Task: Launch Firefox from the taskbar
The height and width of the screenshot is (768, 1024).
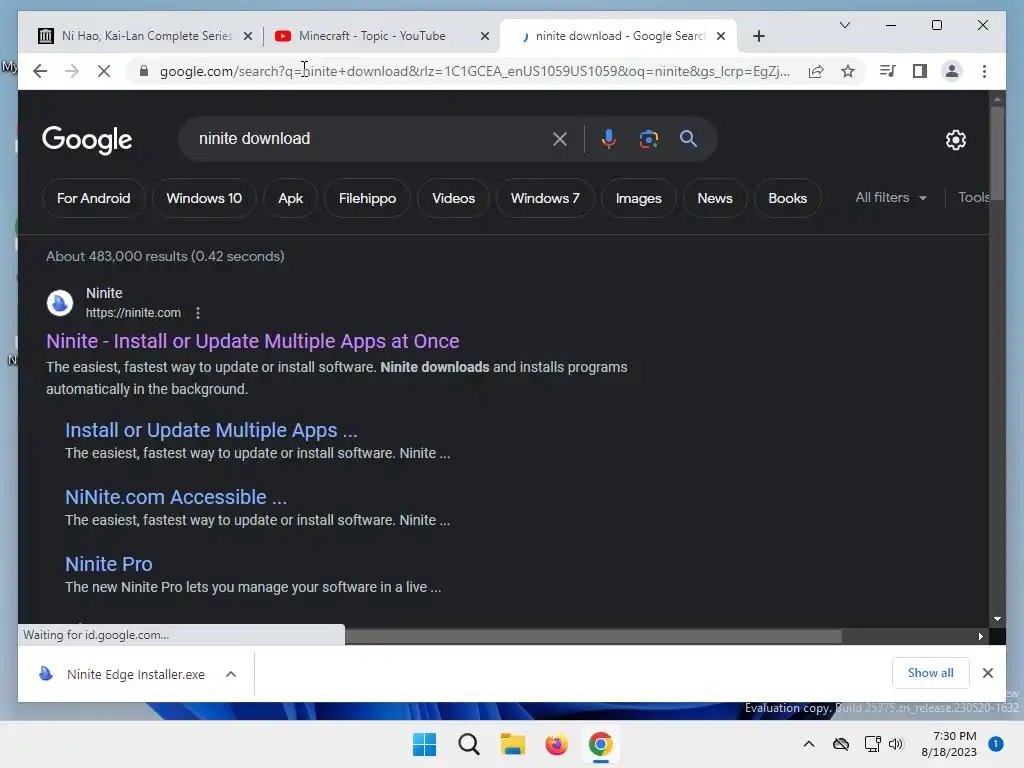Action: pyautogui.click(x=556, y=744)
